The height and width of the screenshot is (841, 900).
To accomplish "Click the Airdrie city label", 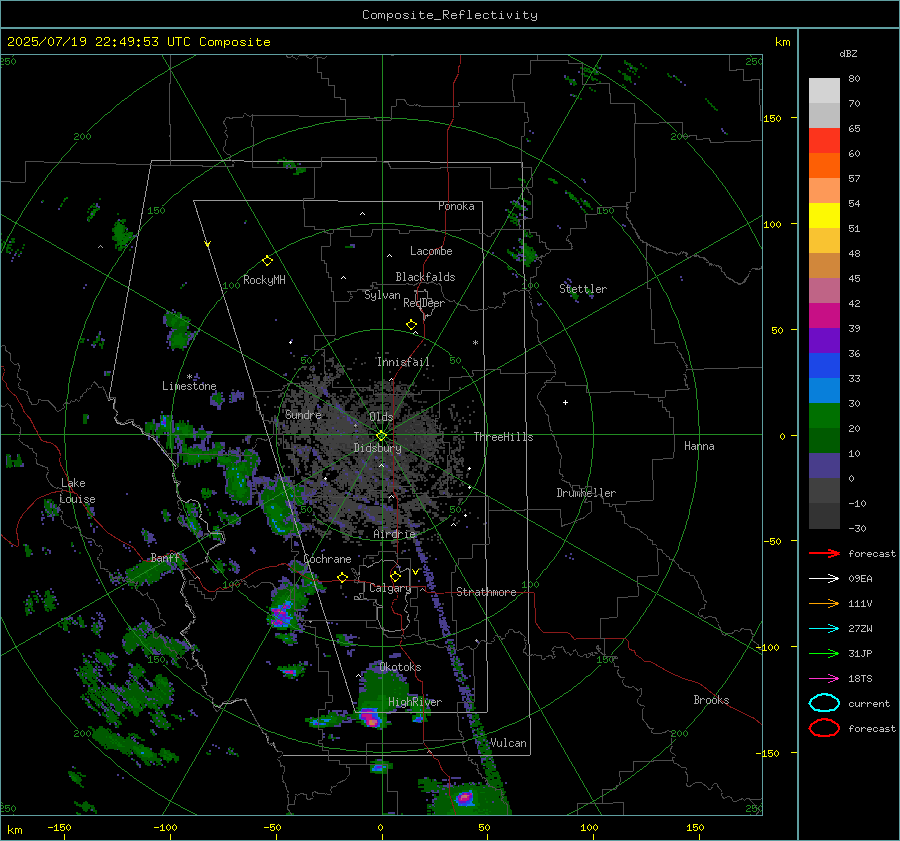I will [394, 534].
